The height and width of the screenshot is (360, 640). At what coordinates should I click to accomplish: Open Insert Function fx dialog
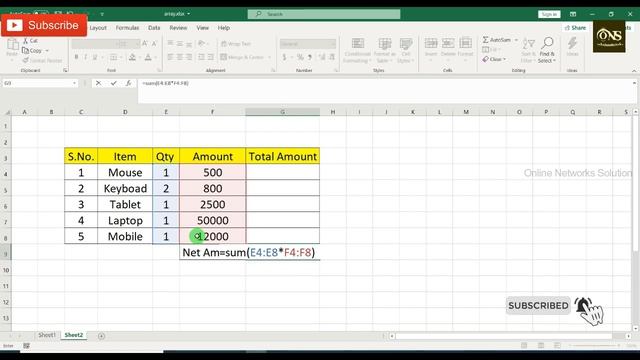128,83
